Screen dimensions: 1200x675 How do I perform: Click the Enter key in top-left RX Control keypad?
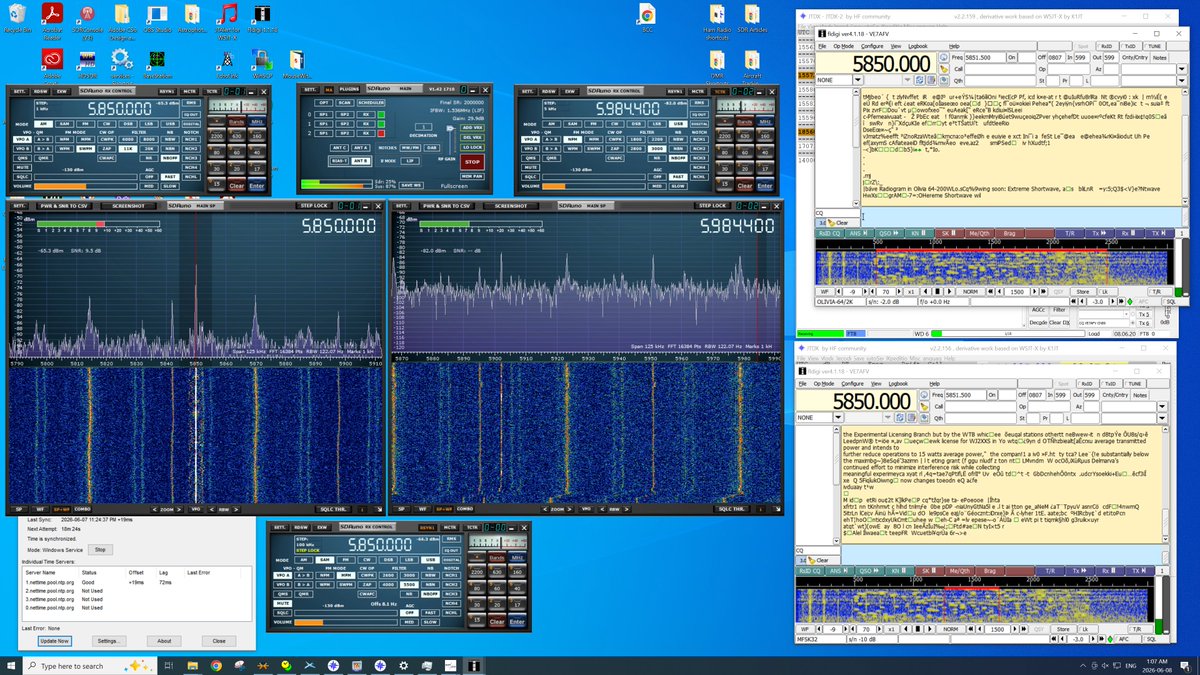tap(259, 185)
